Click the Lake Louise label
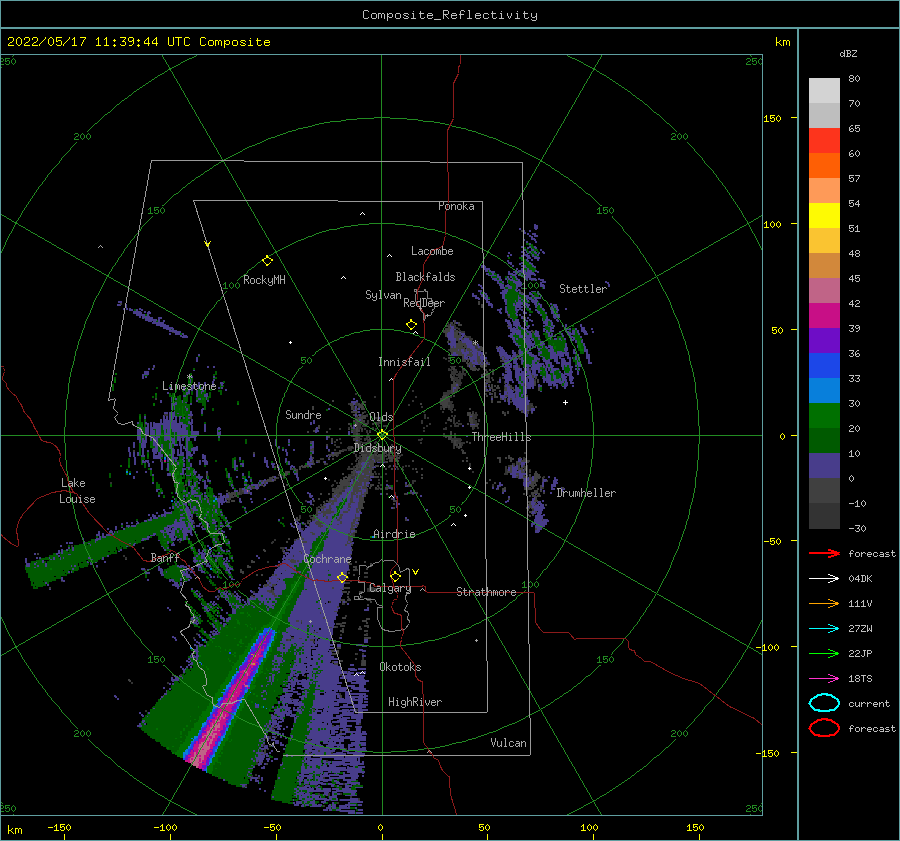This screenshot has height=841, width=900. 77,491
